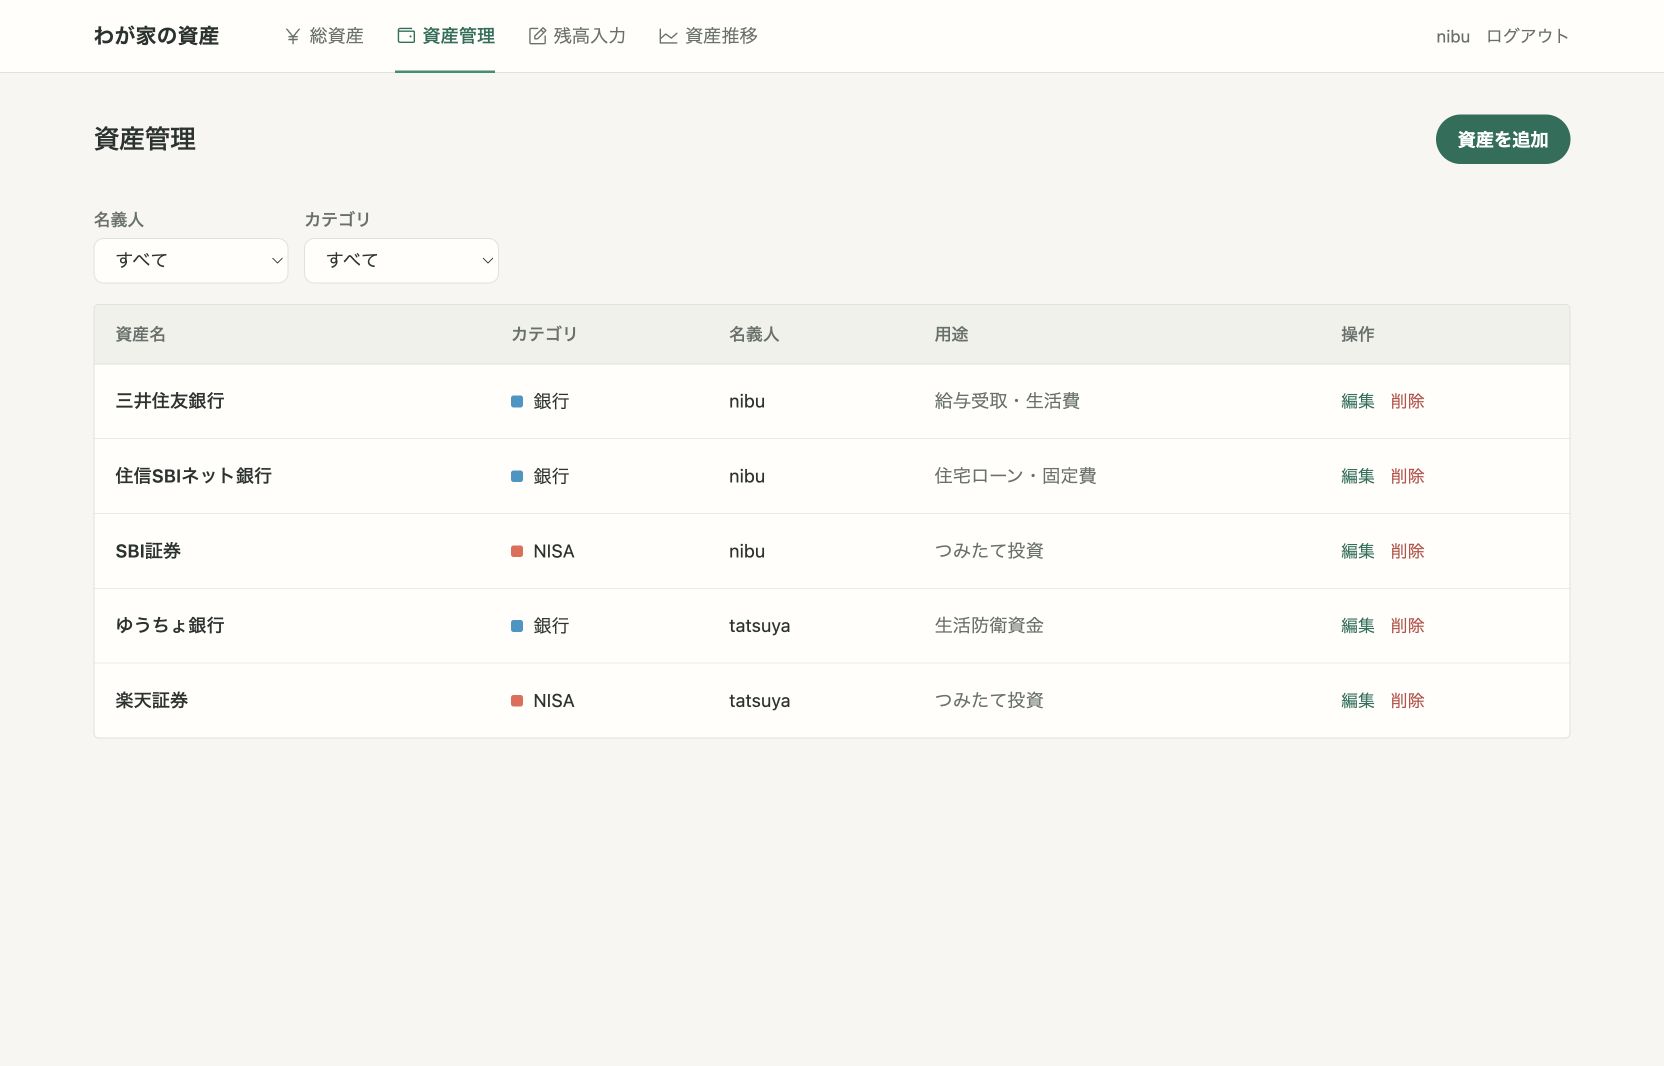Click the 住信SBIネット銀行 asset name
Screen dimensions: 1664x1066
pos(194,476)
